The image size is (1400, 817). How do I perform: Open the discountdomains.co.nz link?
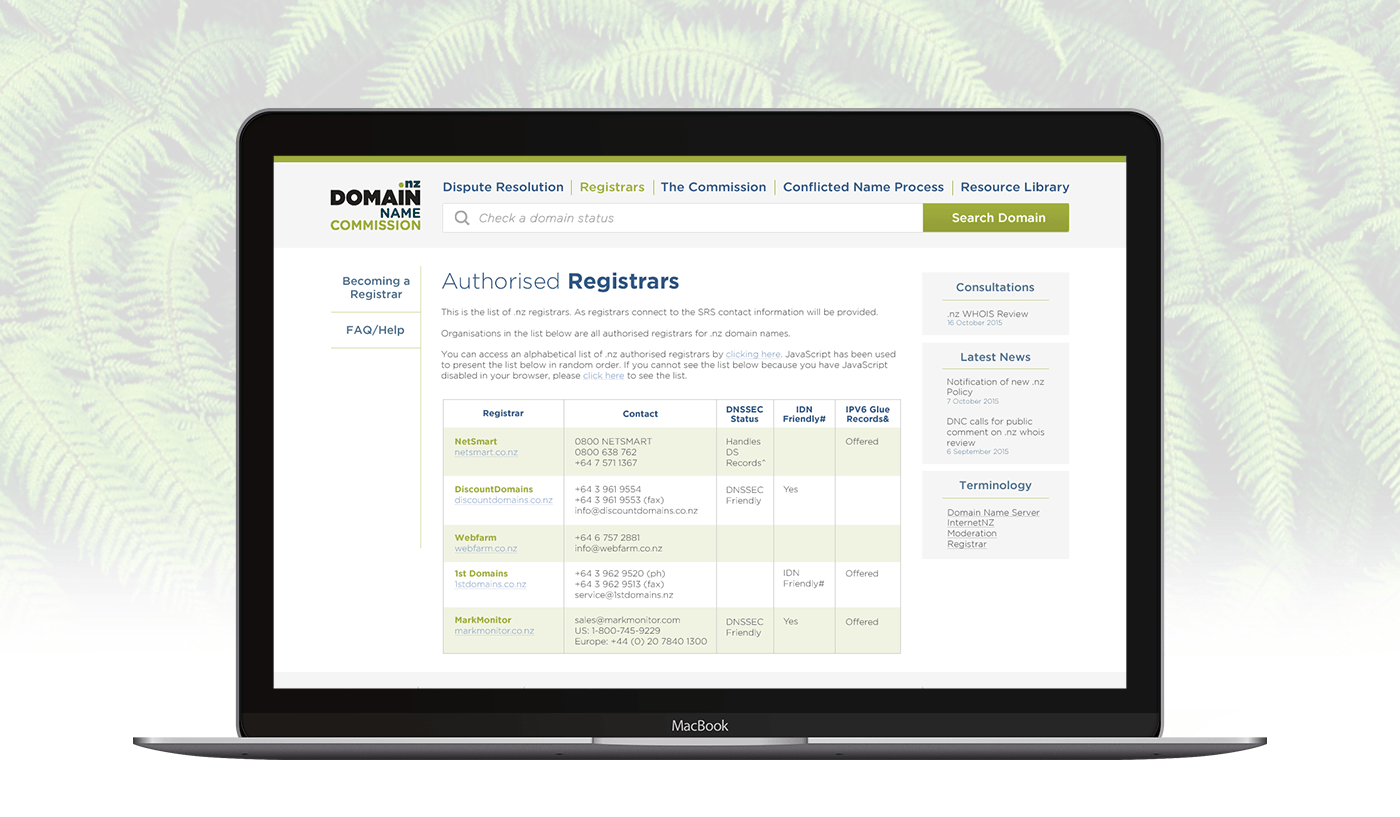click(x=503, y=500)
